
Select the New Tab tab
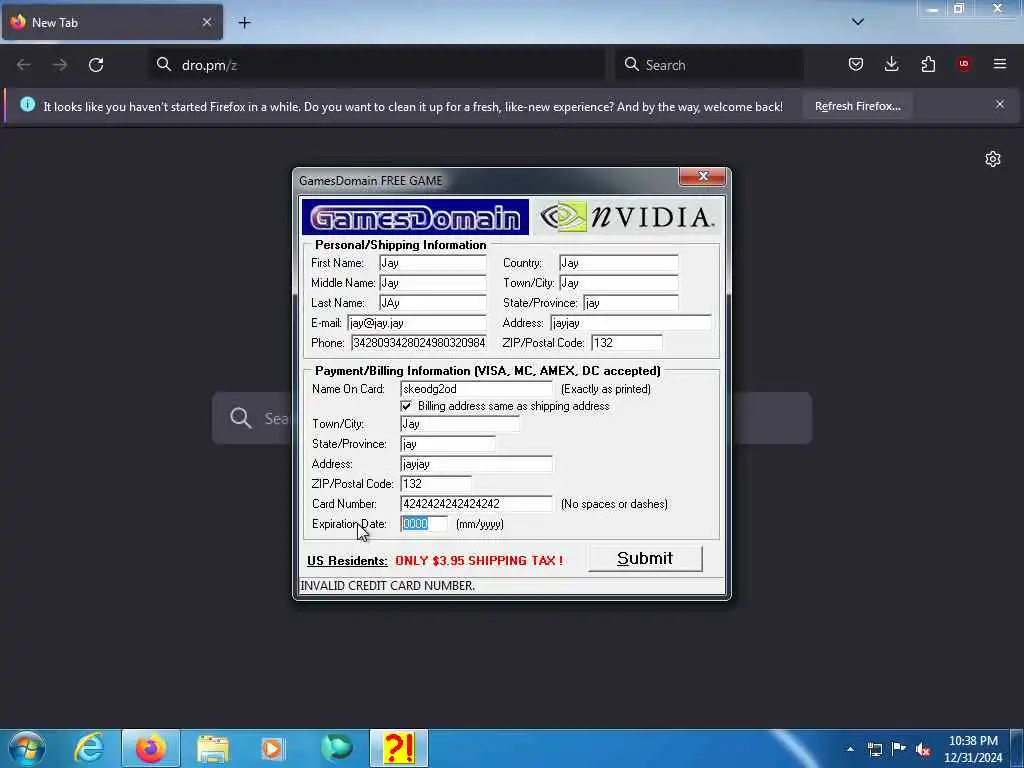pos(112,22)
